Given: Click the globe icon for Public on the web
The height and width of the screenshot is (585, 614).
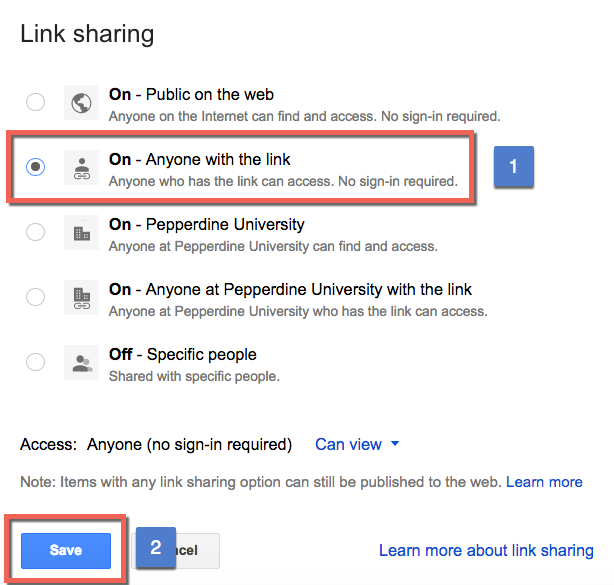Looking at the screenshot, I should [x=81, y=103].
